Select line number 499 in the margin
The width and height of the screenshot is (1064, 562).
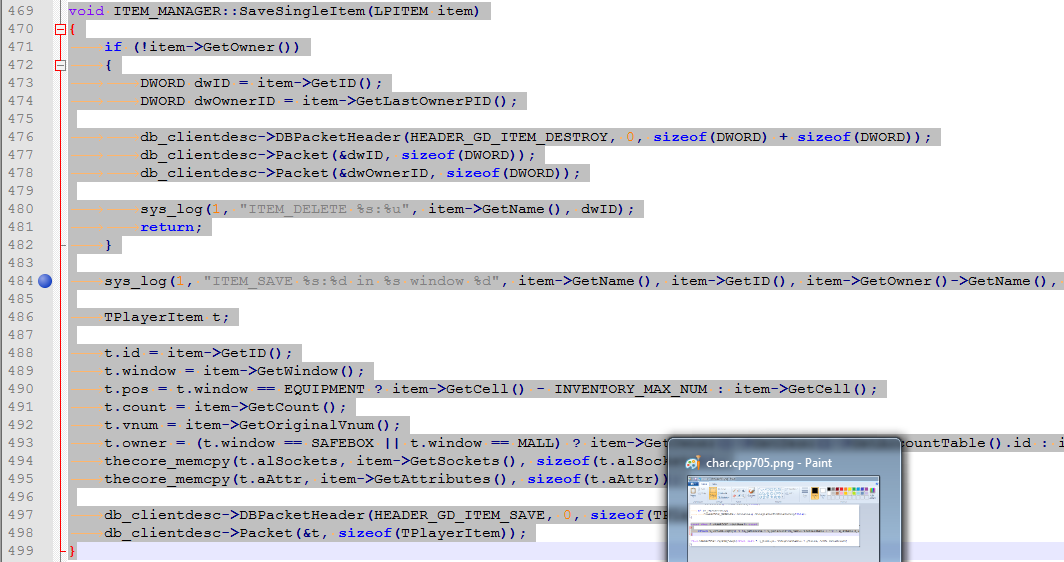[20, 550]
